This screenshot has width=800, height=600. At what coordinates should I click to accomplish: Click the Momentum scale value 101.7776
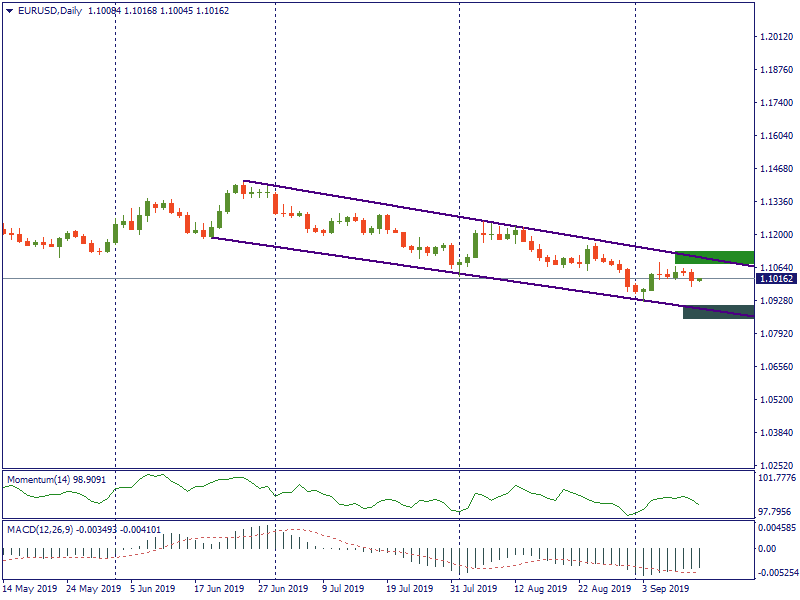click(x=776, y=478)
